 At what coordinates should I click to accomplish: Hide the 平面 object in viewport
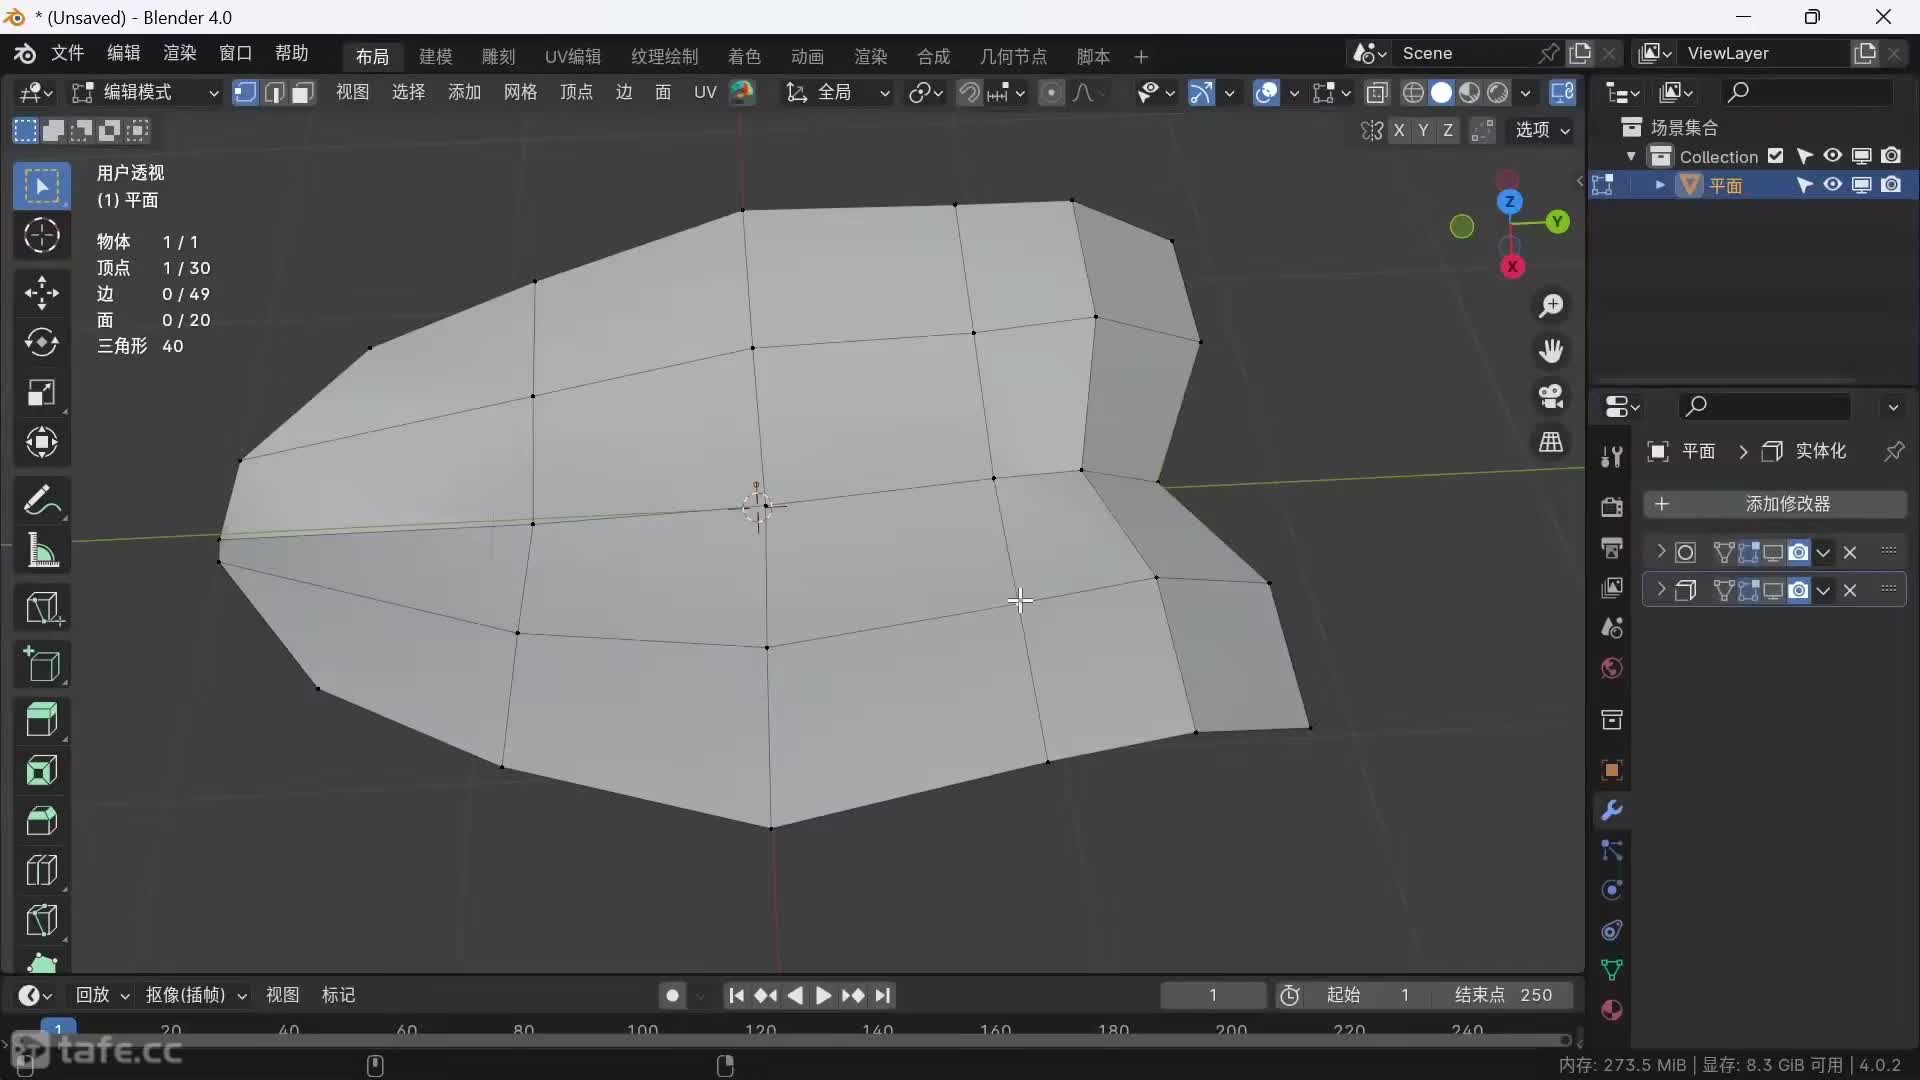1832,185
